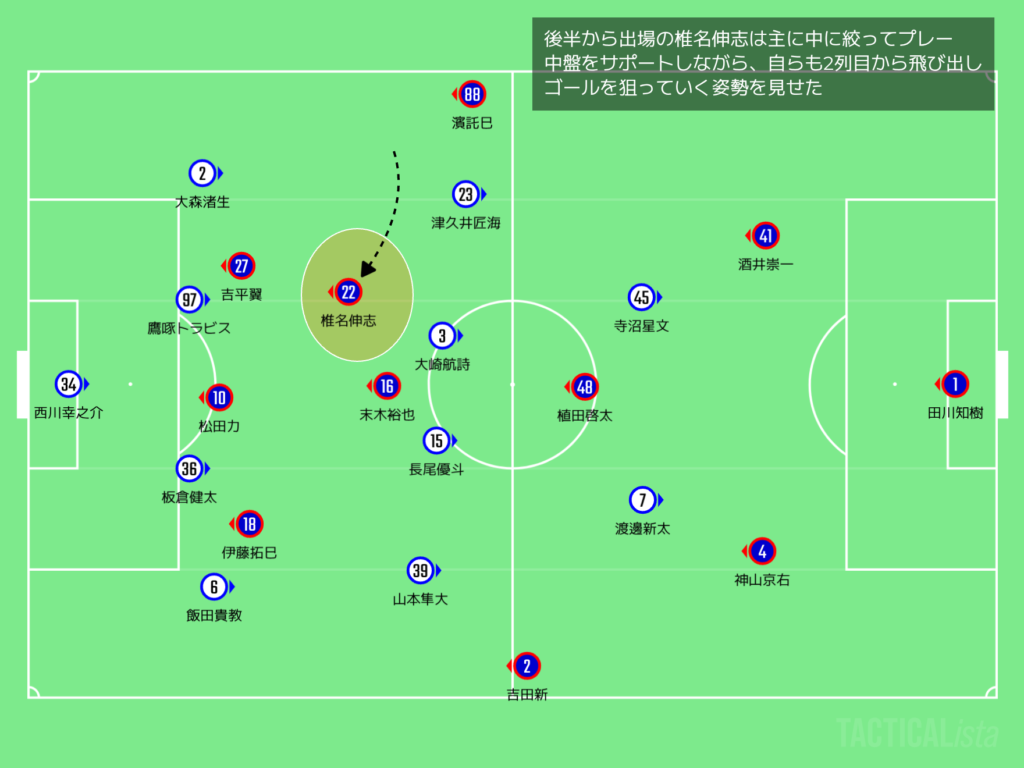
Task: Select goalkeeper marker number 1
Action: pos(956,384)
